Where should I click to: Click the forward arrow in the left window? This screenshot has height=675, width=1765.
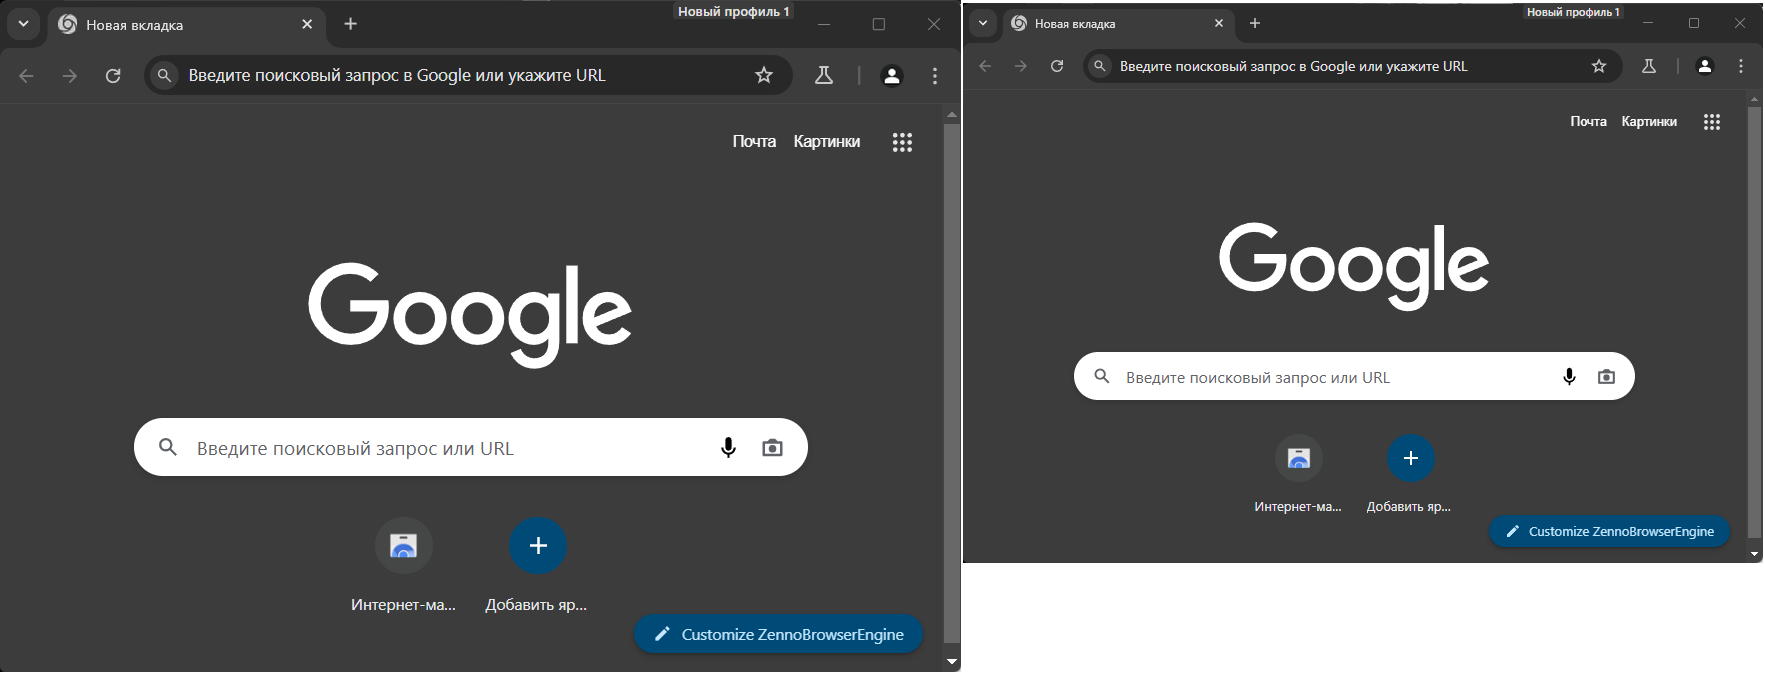click(69, 76)
